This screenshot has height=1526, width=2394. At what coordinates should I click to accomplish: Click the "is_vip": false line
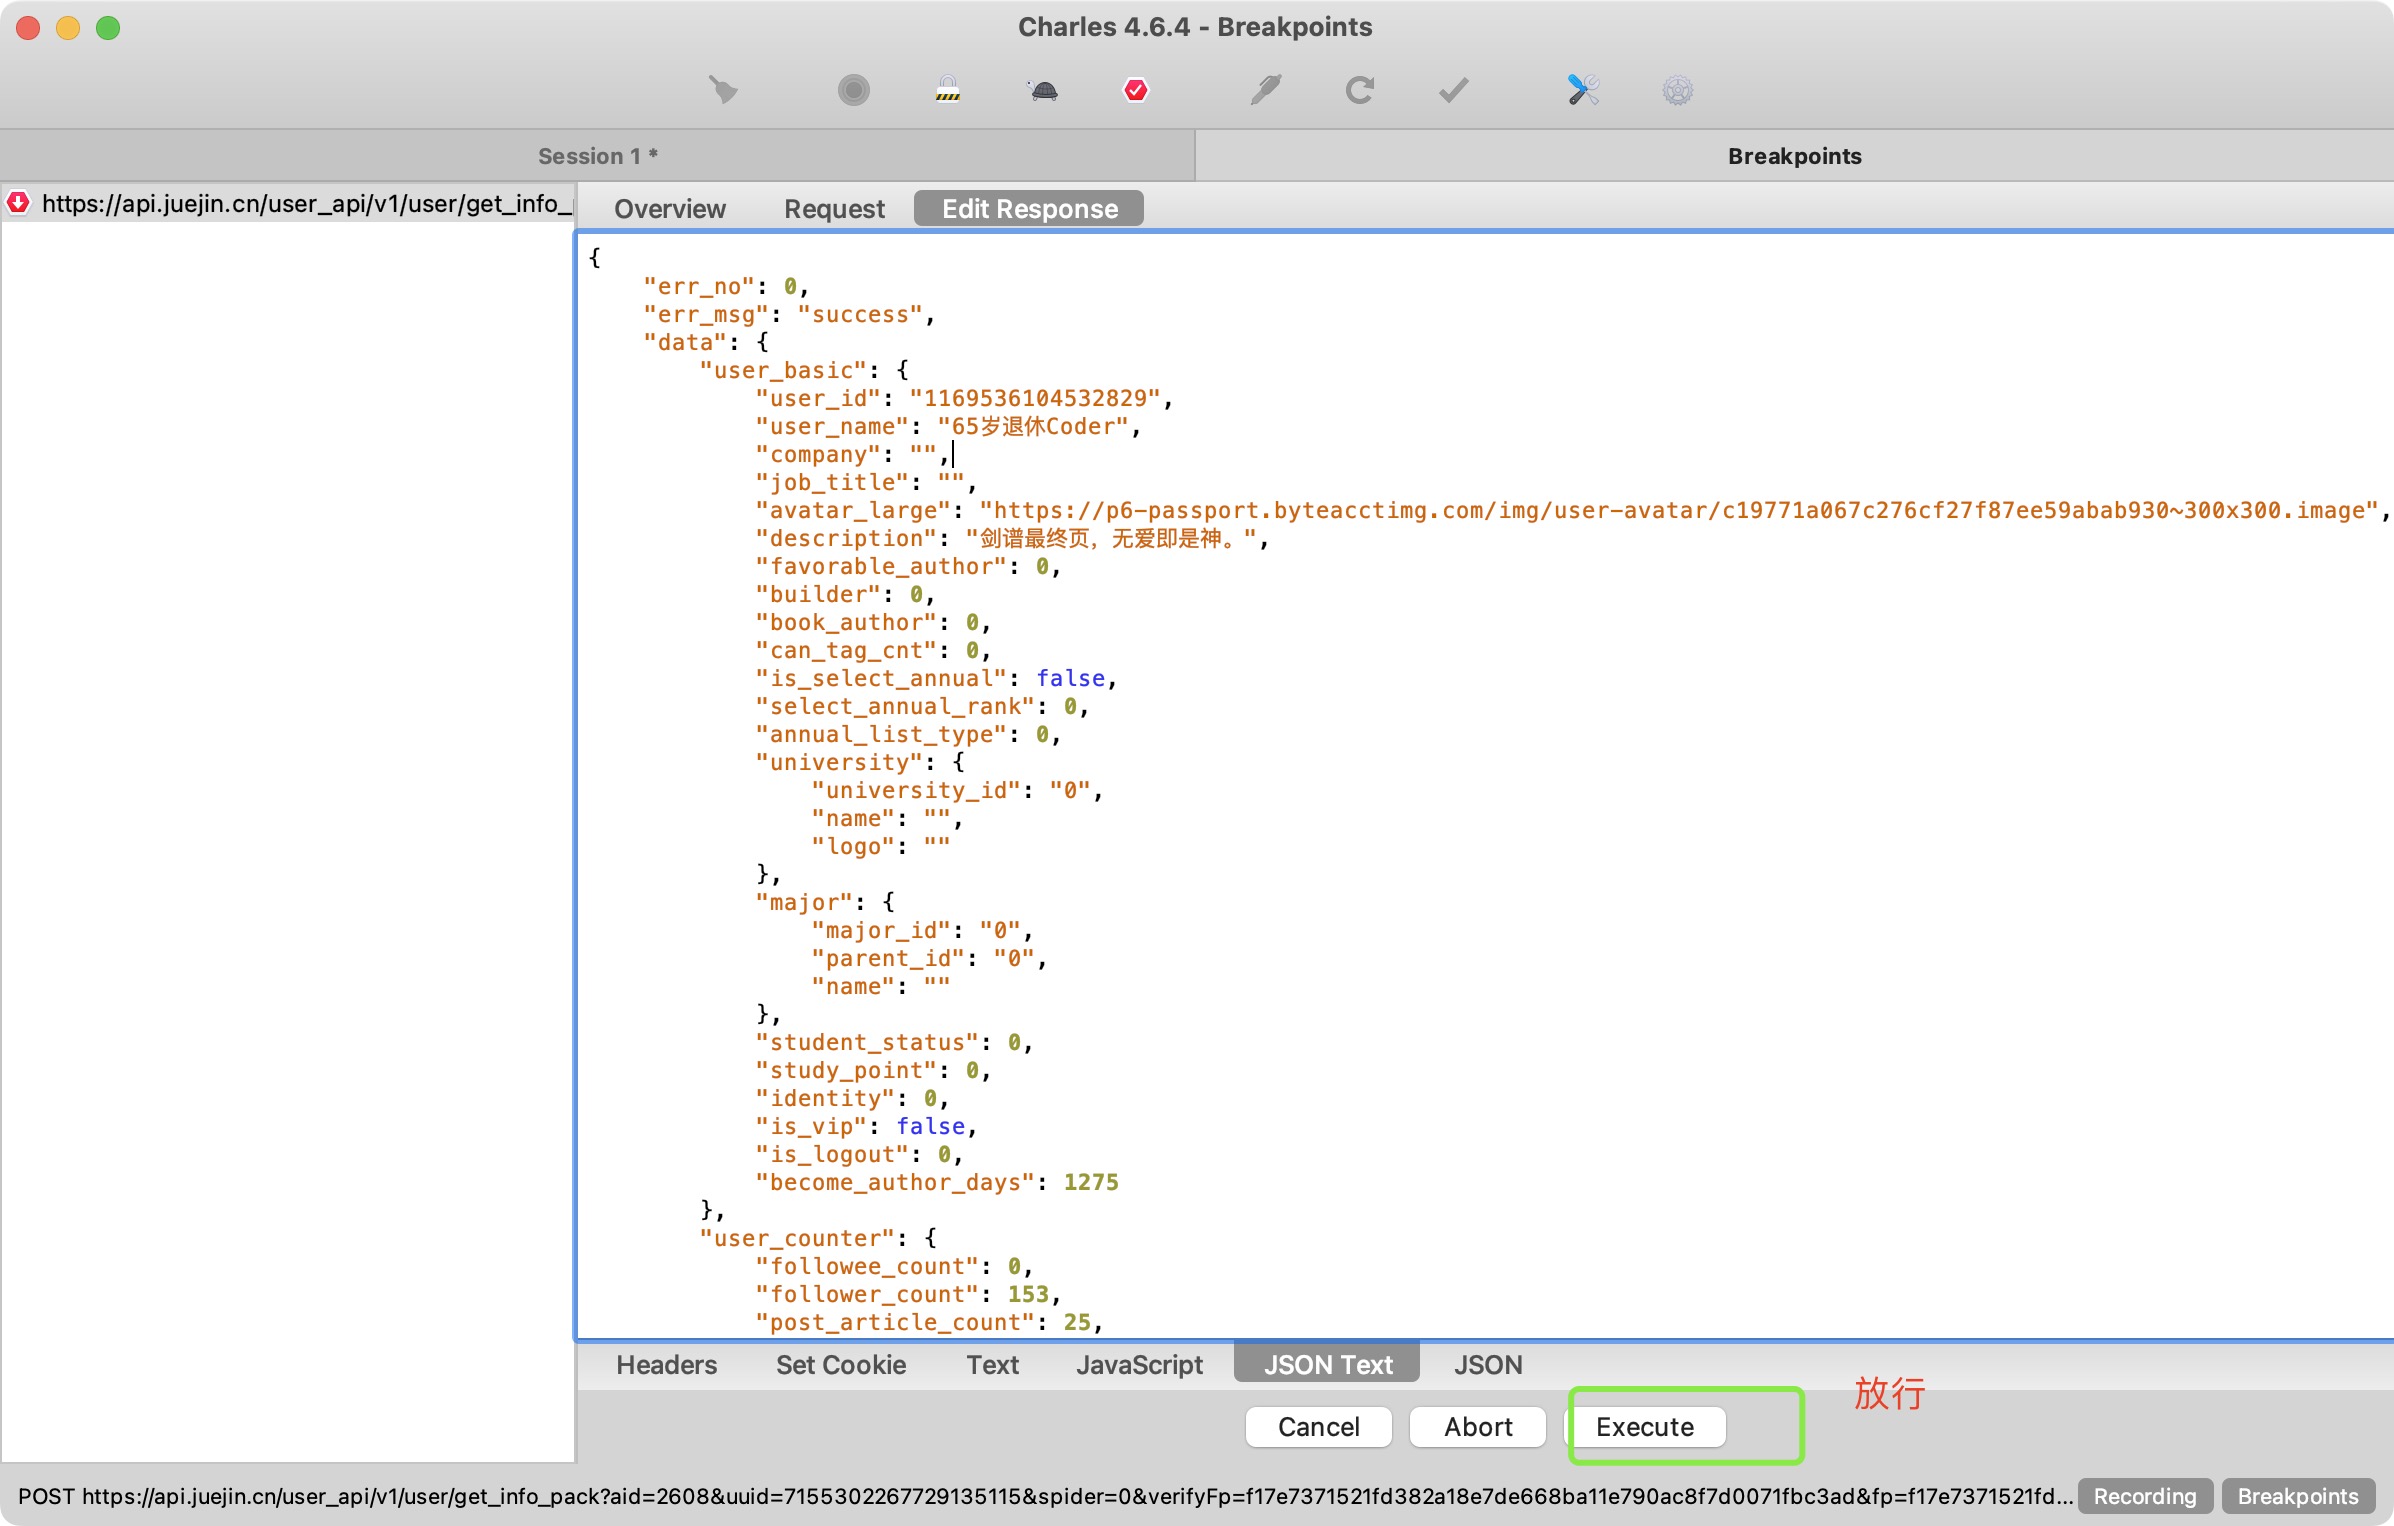866,1126
